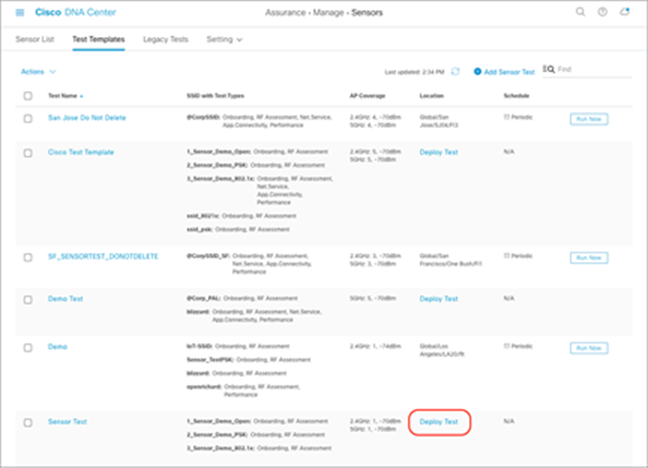Open the Demo template link
The width and height of the screenshot is (648, 468).
[x=57, y=346]
